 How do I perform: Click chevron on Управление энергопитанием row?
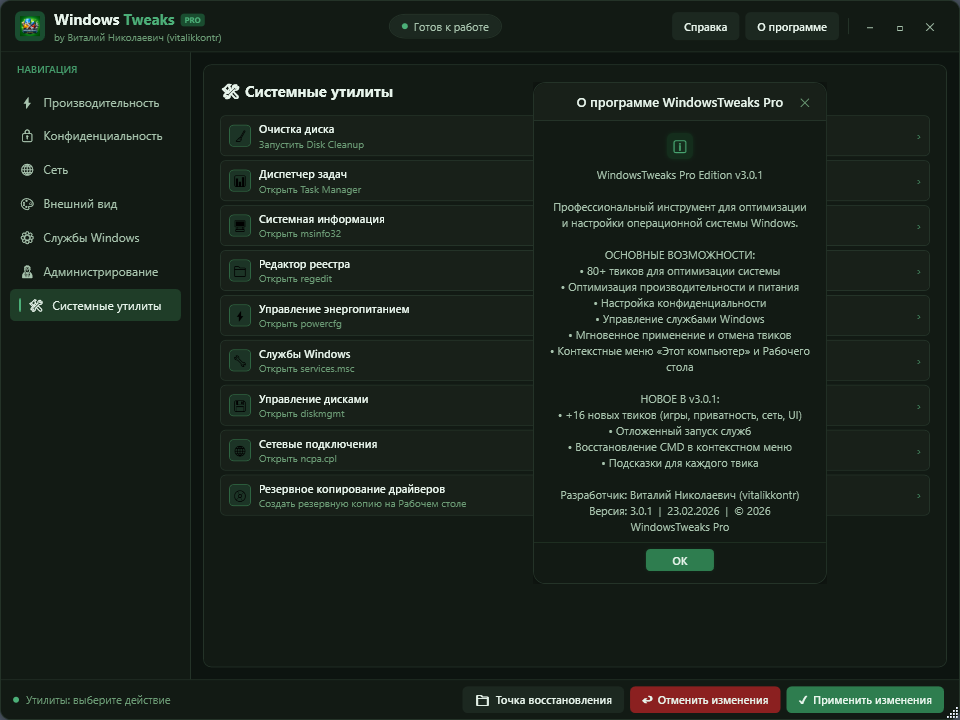tap(918, 317)
